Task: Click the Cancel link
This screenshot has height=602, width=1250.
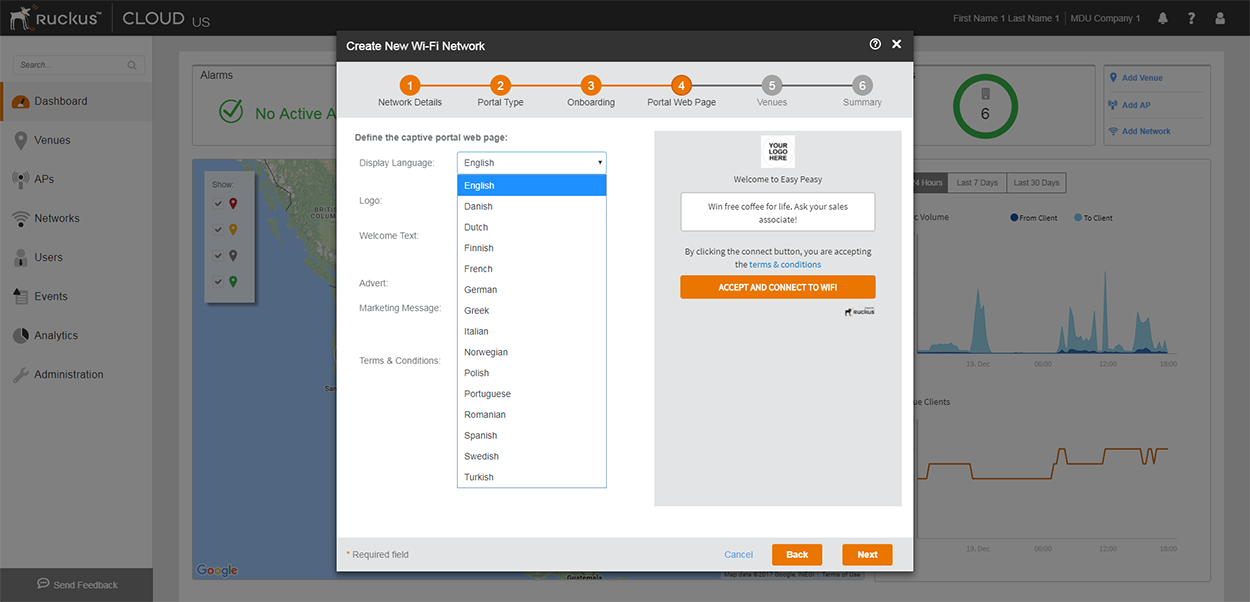Action: point(738,554)
